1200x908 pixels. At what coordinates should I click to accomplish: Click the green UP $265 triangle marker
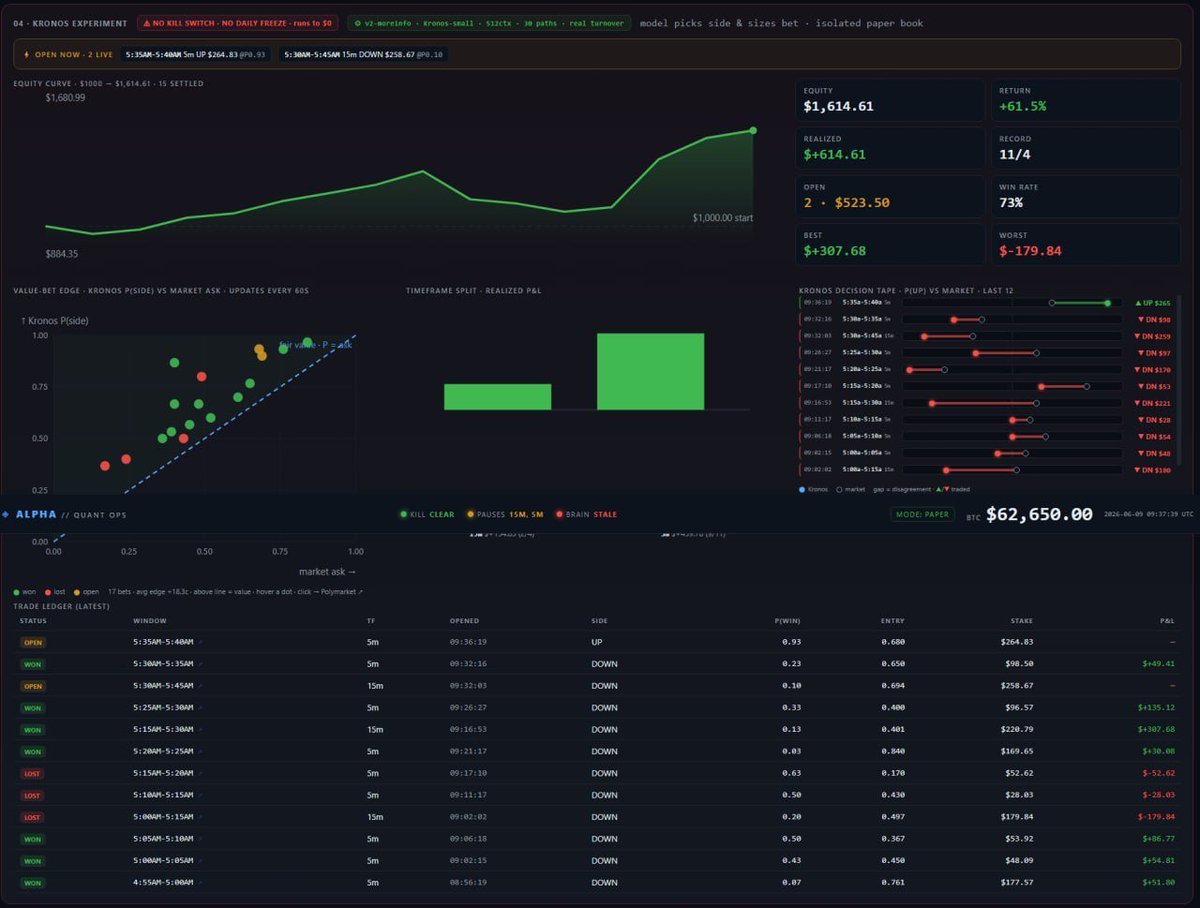(1138, 302)
